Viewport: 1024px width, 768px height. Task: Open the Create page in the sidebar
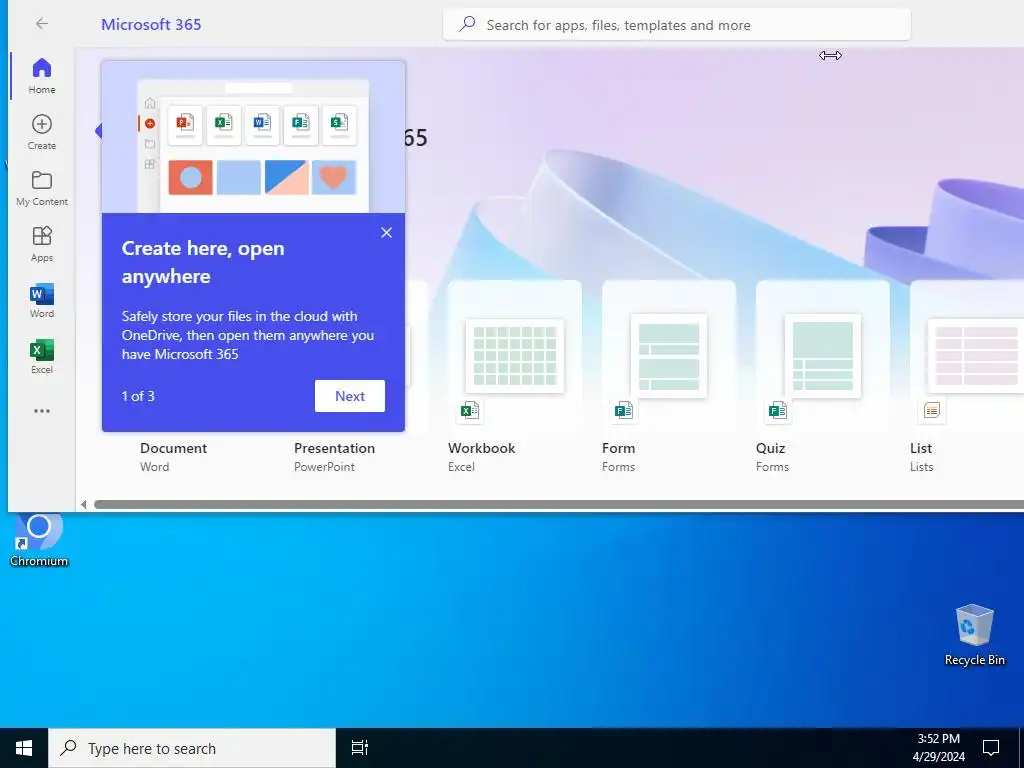42,132
